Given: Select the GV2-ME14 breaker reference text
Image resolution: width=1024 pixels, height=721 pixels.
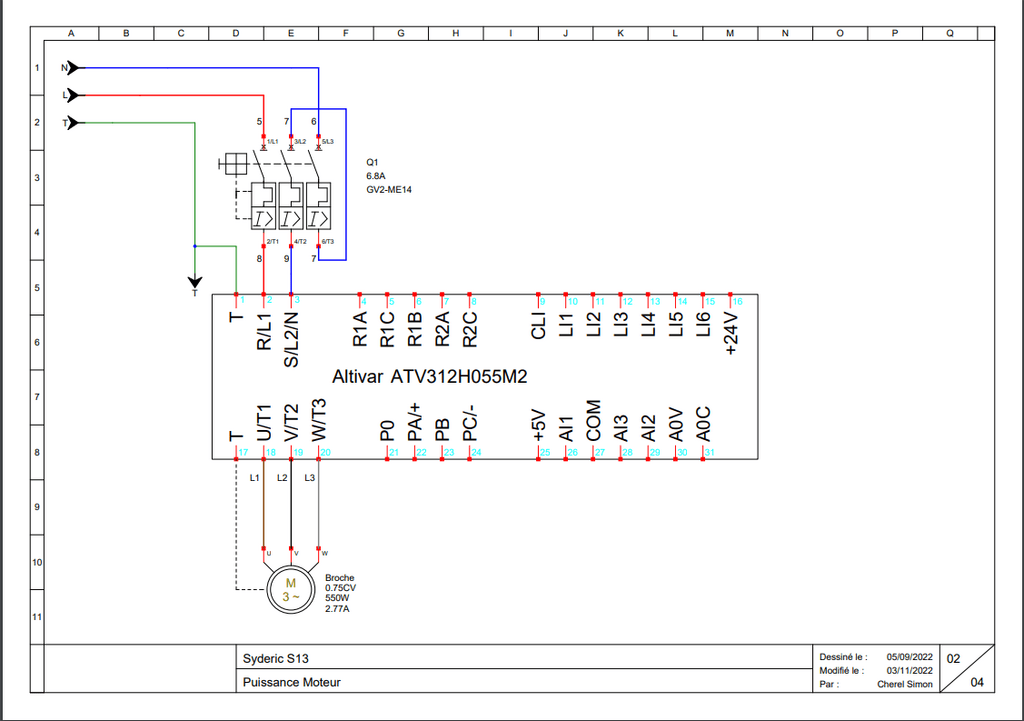Looking at the screenshot, I should (388, 188).
